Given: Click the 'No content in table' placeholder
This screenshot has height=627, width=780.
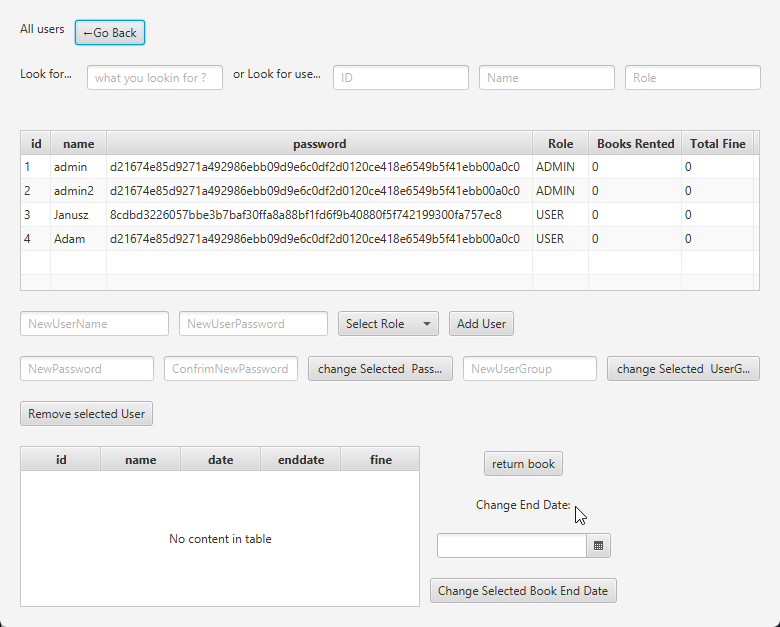Looking at the screenshot, I should pyautogui.click(x=220, y=538).
